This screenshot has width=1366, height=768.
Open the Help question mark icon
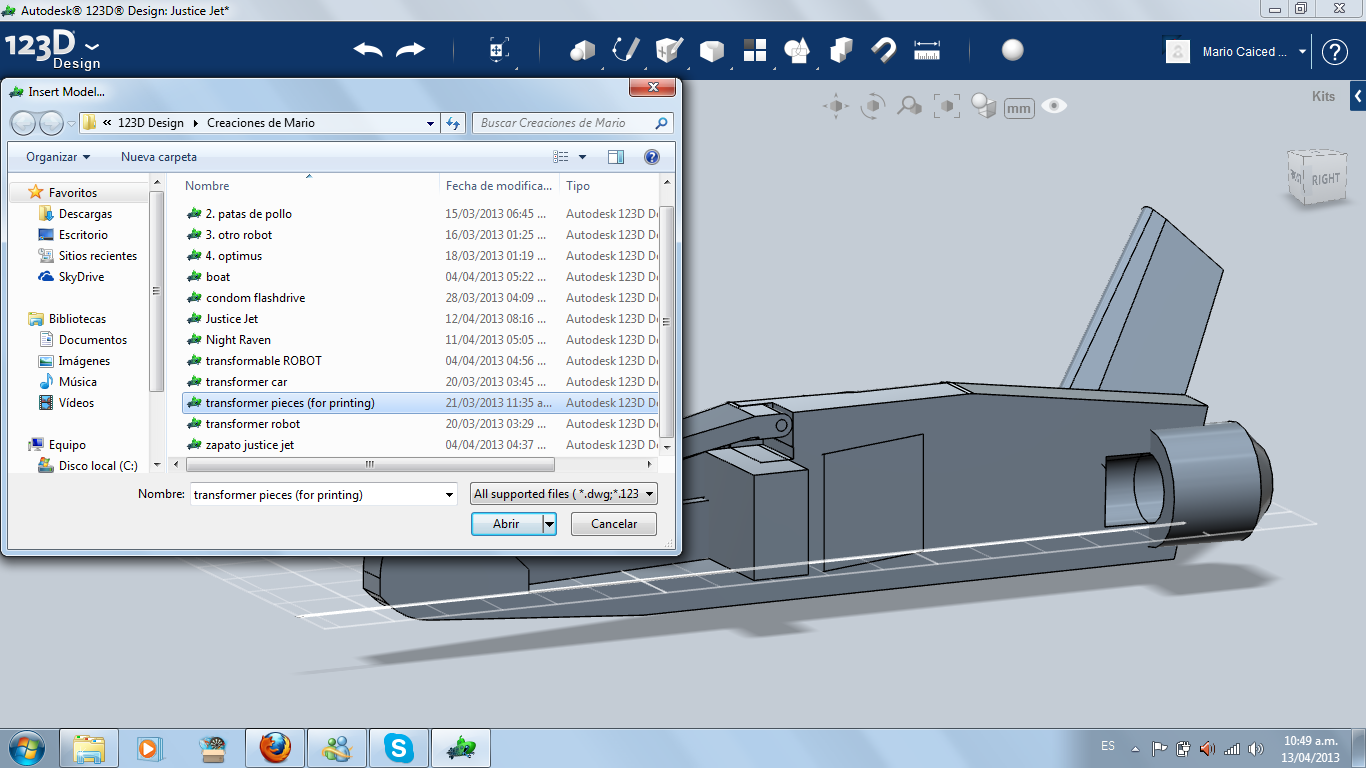[1335, 52]
